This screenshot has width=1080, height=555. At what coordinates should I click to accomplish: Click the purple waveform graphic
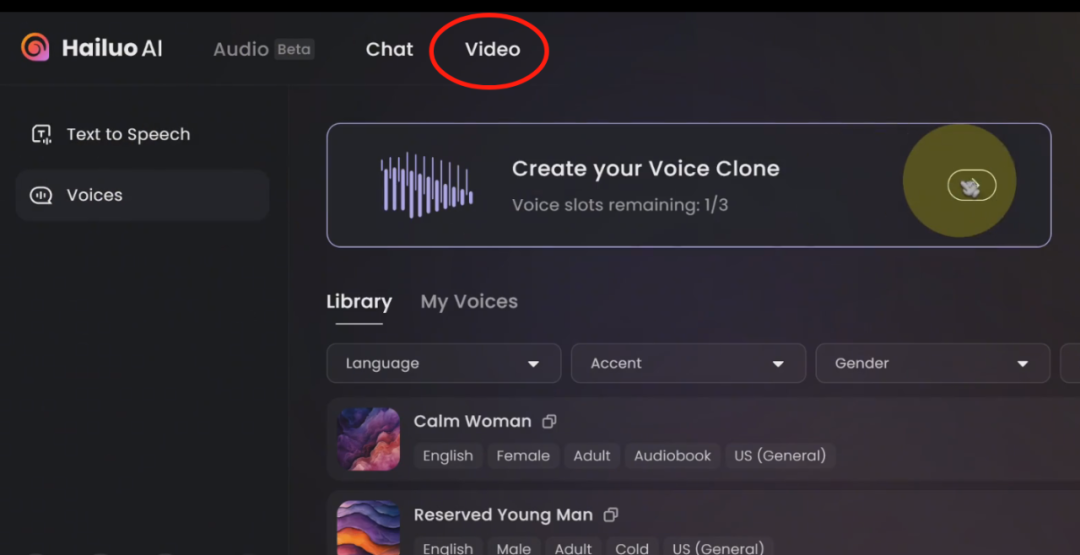point(426,185)
